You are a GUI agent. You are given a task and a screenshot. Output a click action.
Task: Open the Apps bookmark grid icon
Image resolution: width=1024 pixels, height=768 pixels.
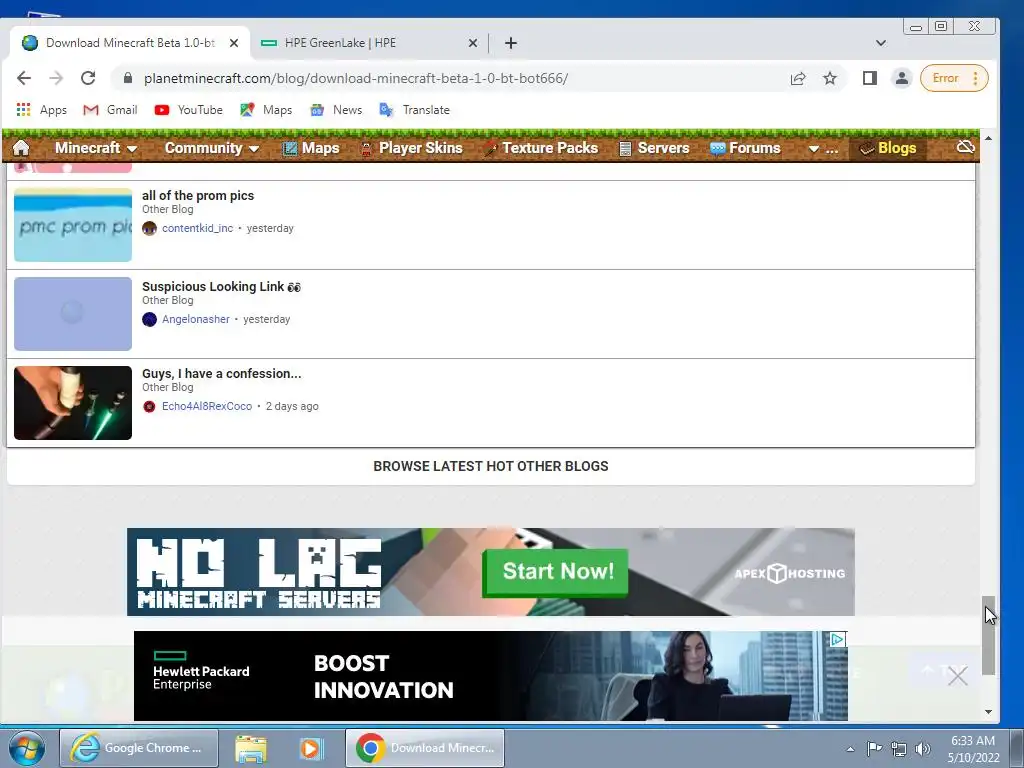pyautogui.click(x=24, y=110)
